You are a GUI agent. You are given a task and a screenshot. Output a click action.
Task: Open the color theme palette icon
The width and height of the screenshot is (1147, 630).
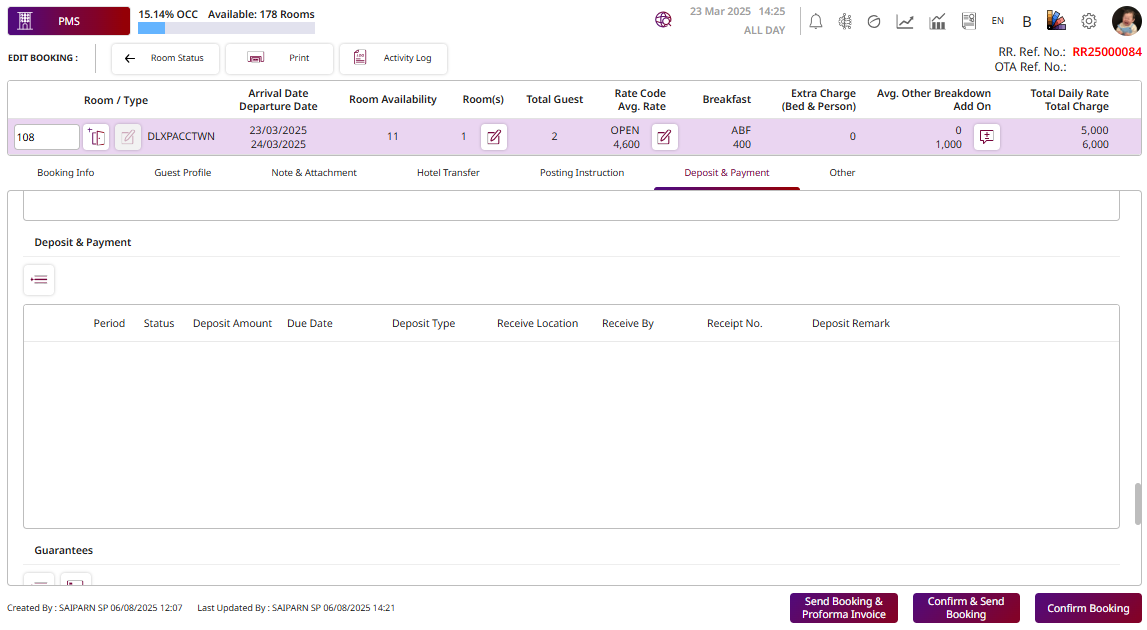[1056, 21]
